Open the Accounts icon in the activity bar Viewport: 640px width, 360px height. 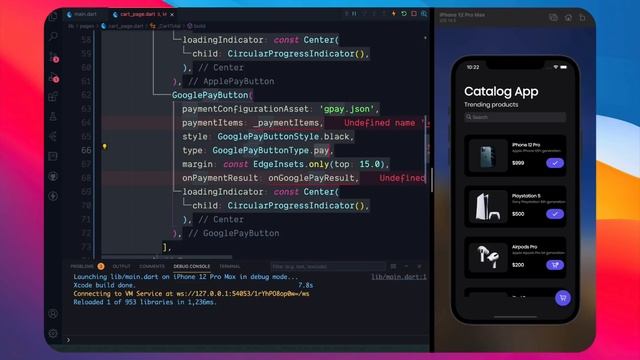click(x=53, y=314)
